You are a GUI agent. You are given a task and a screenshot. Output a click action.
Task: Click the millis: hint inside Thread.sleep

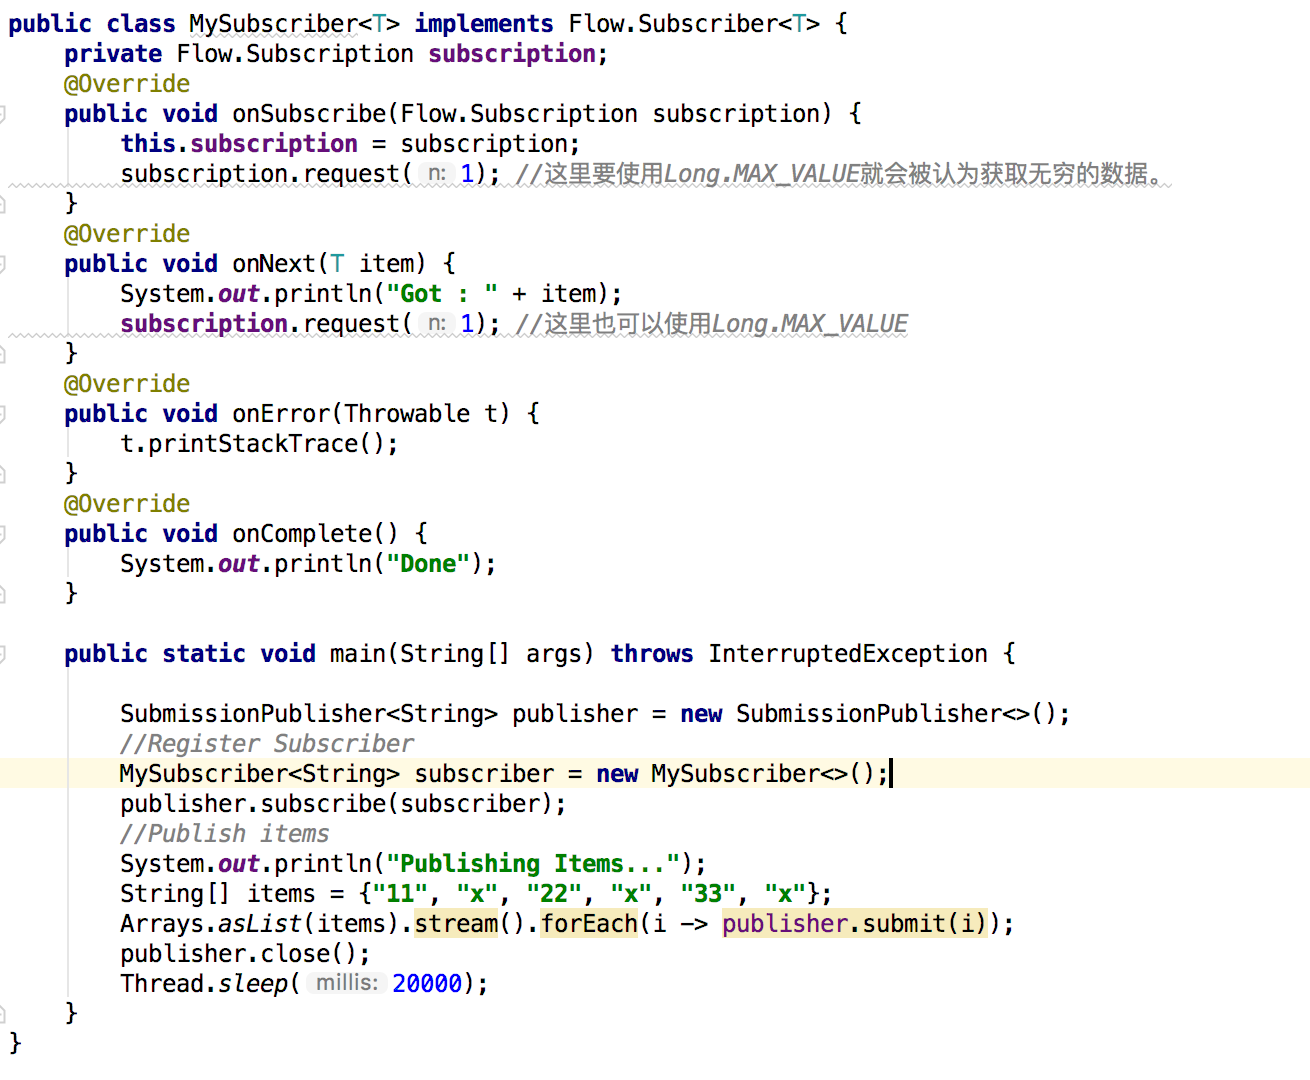346,983
